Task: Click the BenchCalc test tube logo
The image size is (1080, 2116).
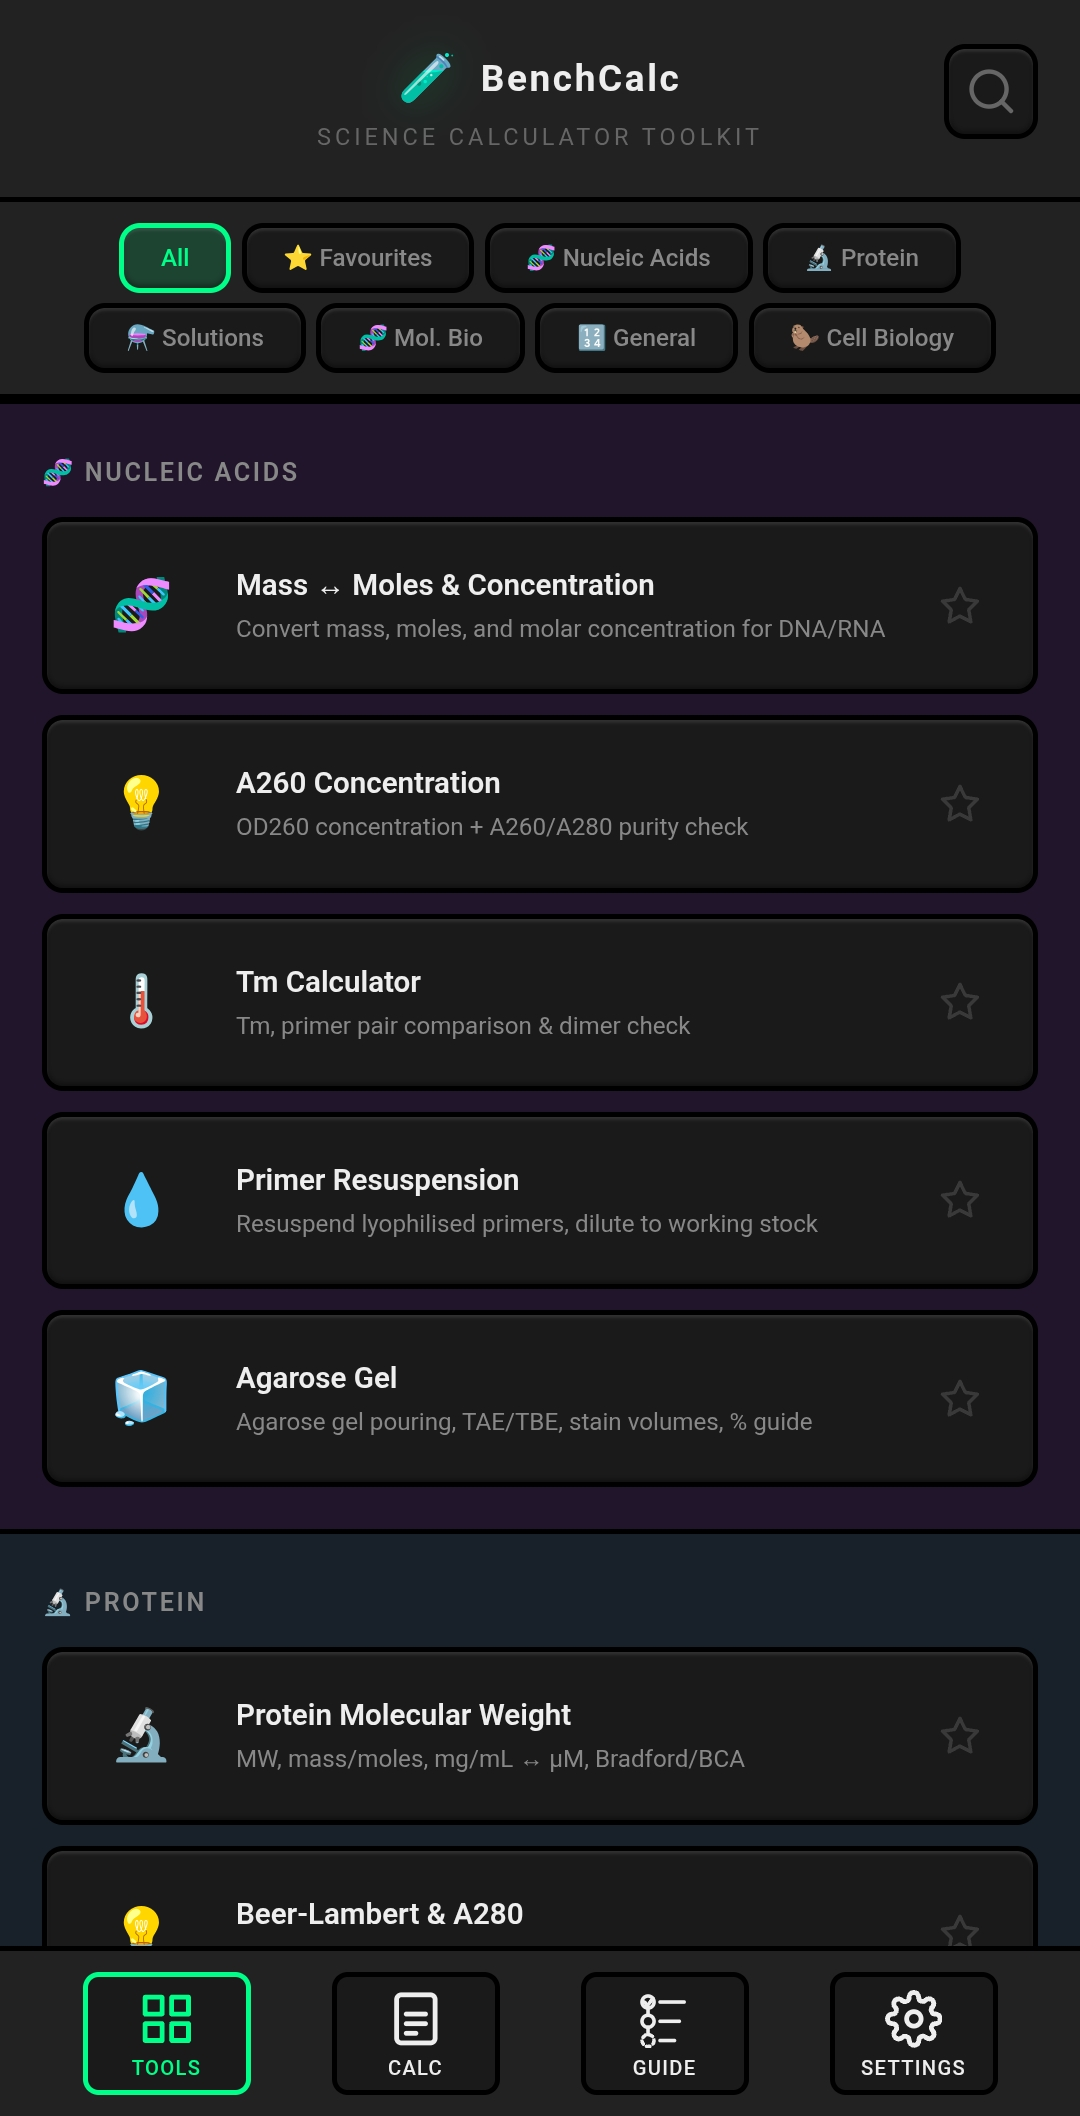Action: [427, 78]
